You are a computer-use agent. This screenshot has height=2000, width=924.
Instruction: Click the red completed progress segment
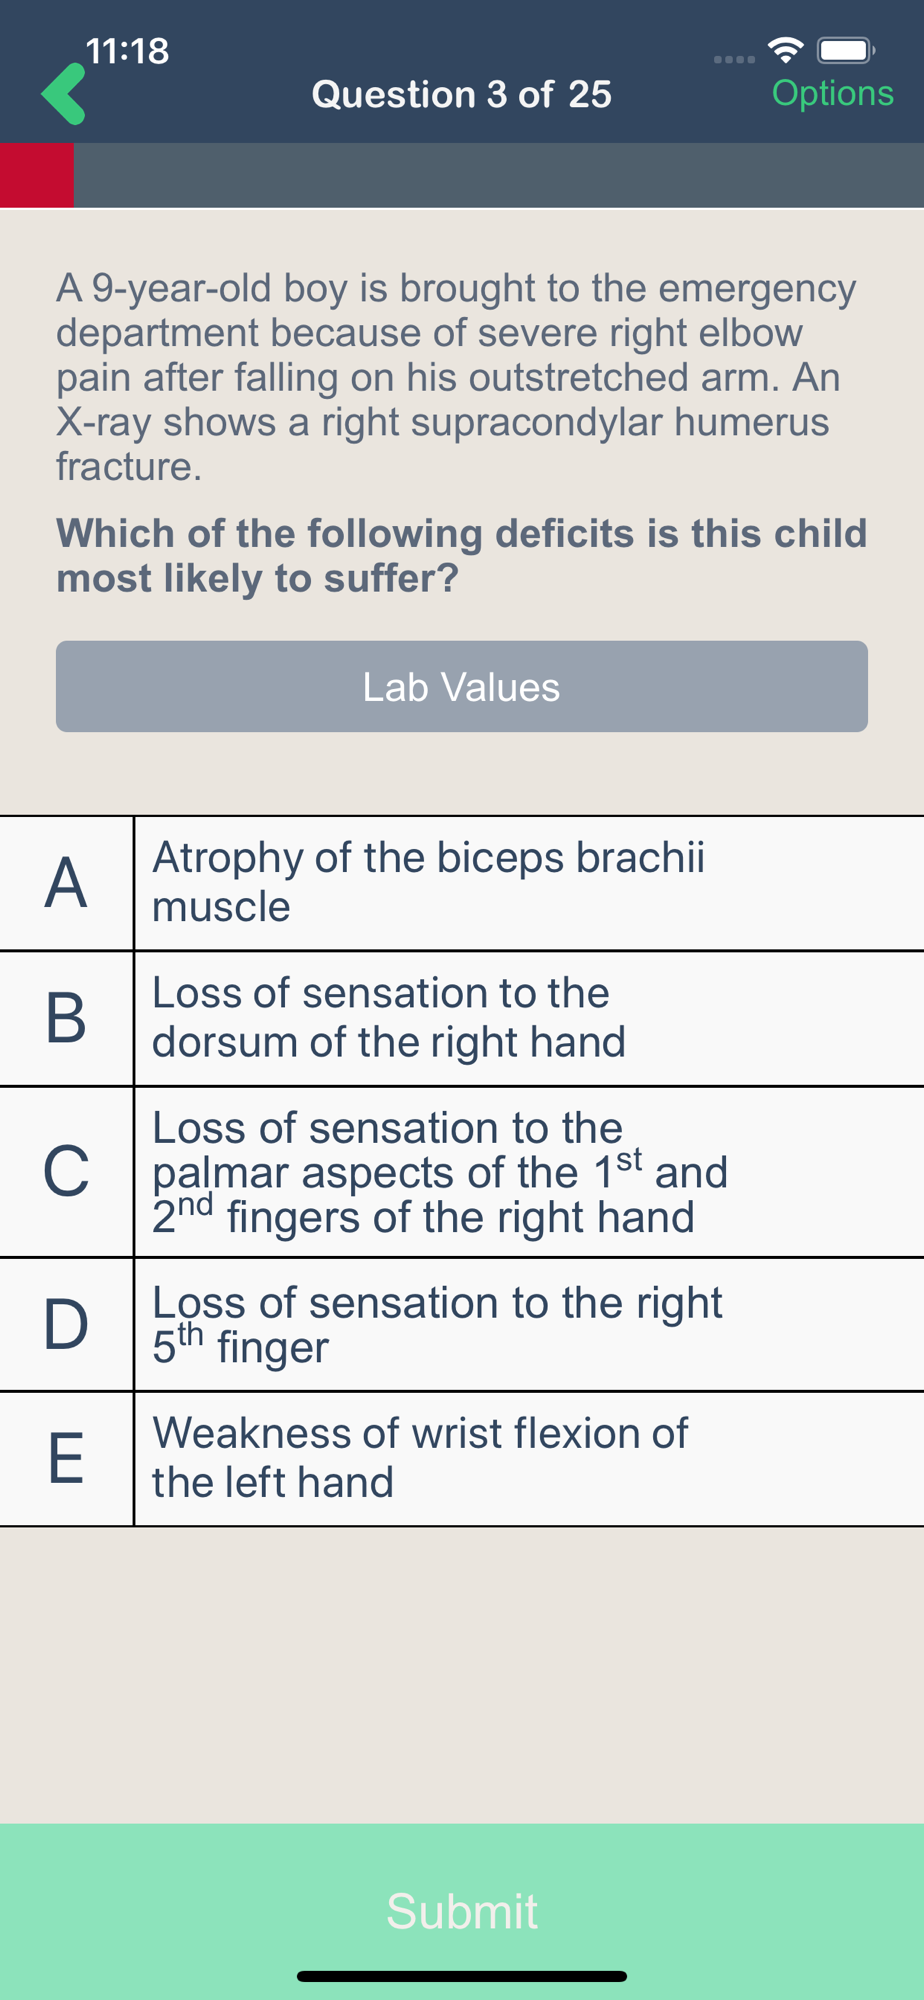click(36, 175)
